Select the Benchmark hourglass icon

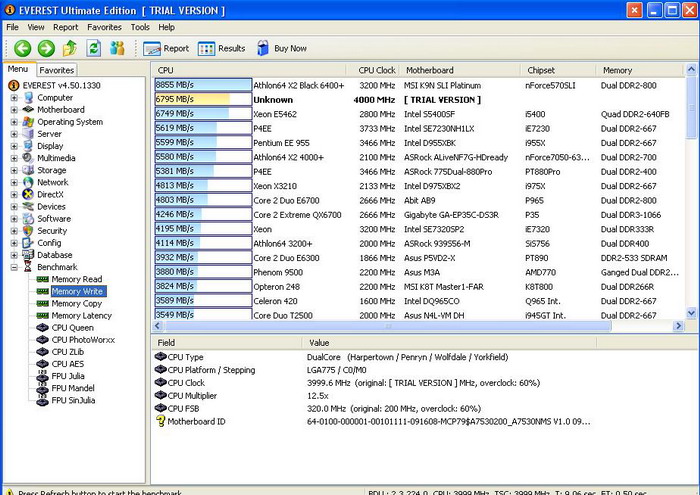28,267
